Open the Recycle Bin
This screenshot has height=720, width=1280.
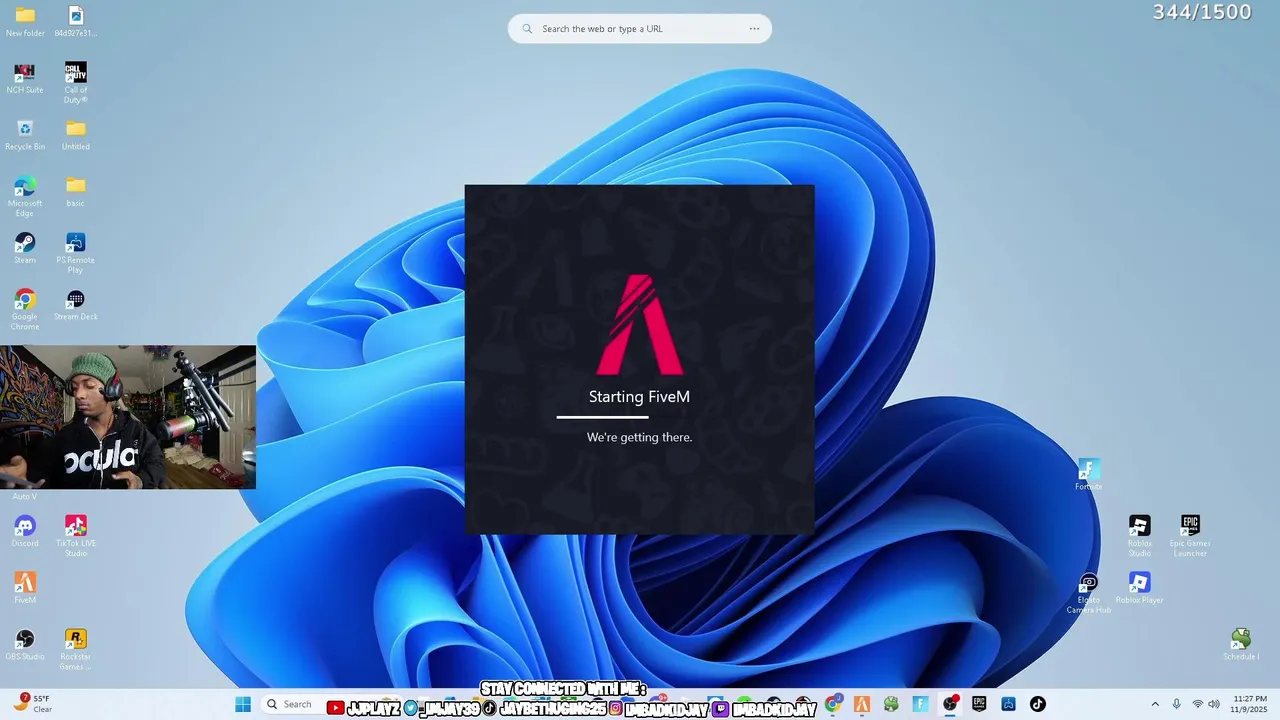click(x=25, y=135)
